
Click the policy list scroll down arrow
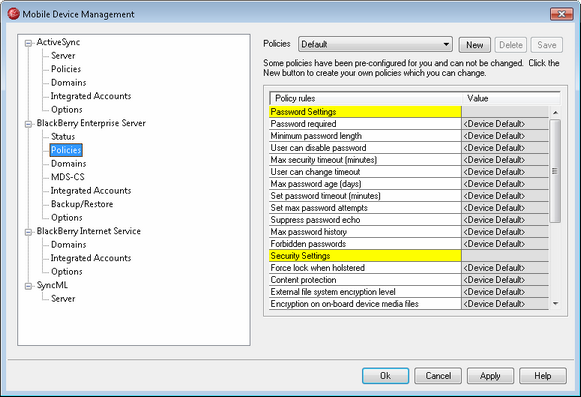(x=555, y=304)
